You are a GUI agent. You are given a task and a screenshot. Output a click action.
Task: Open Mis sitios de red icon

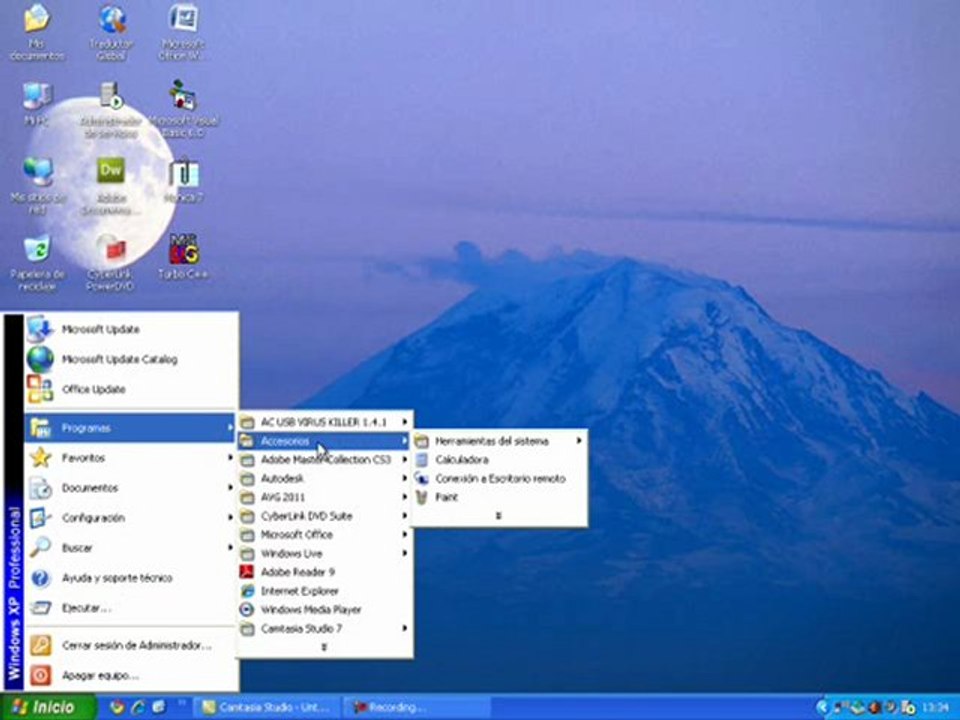37,185
